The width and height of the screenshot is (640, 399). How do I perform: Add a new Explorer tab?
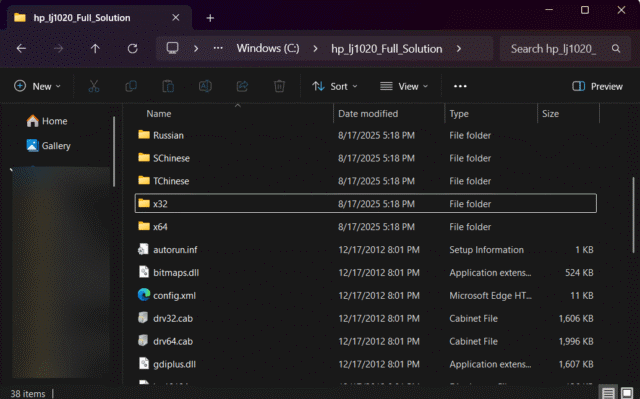(210, 18)
